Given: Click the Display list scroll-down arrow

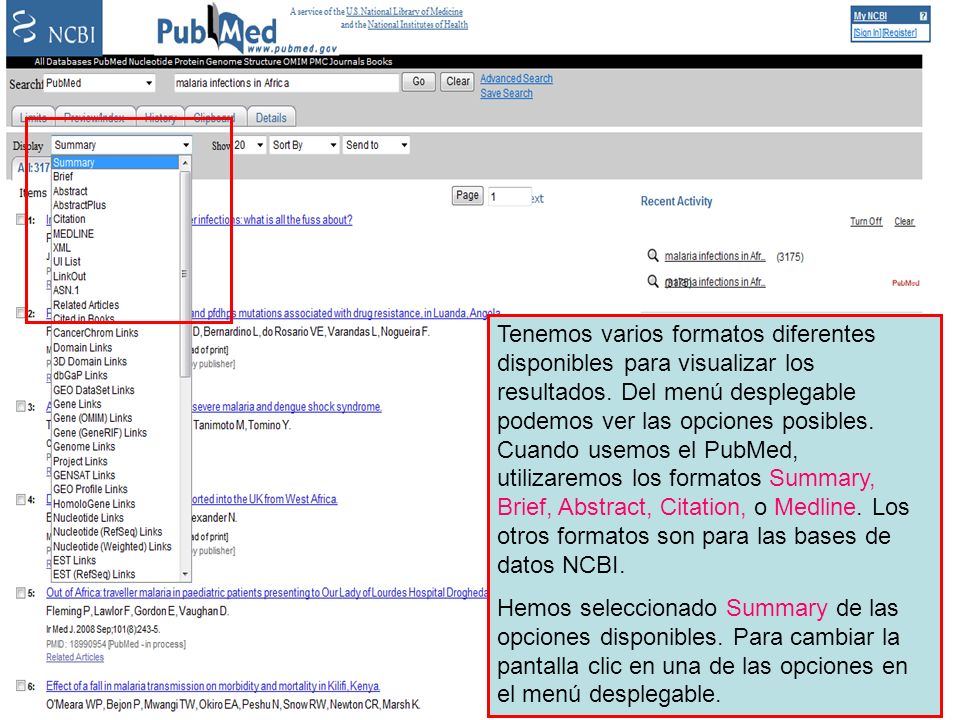Looking at the screenshot, I should coord(185,574).
